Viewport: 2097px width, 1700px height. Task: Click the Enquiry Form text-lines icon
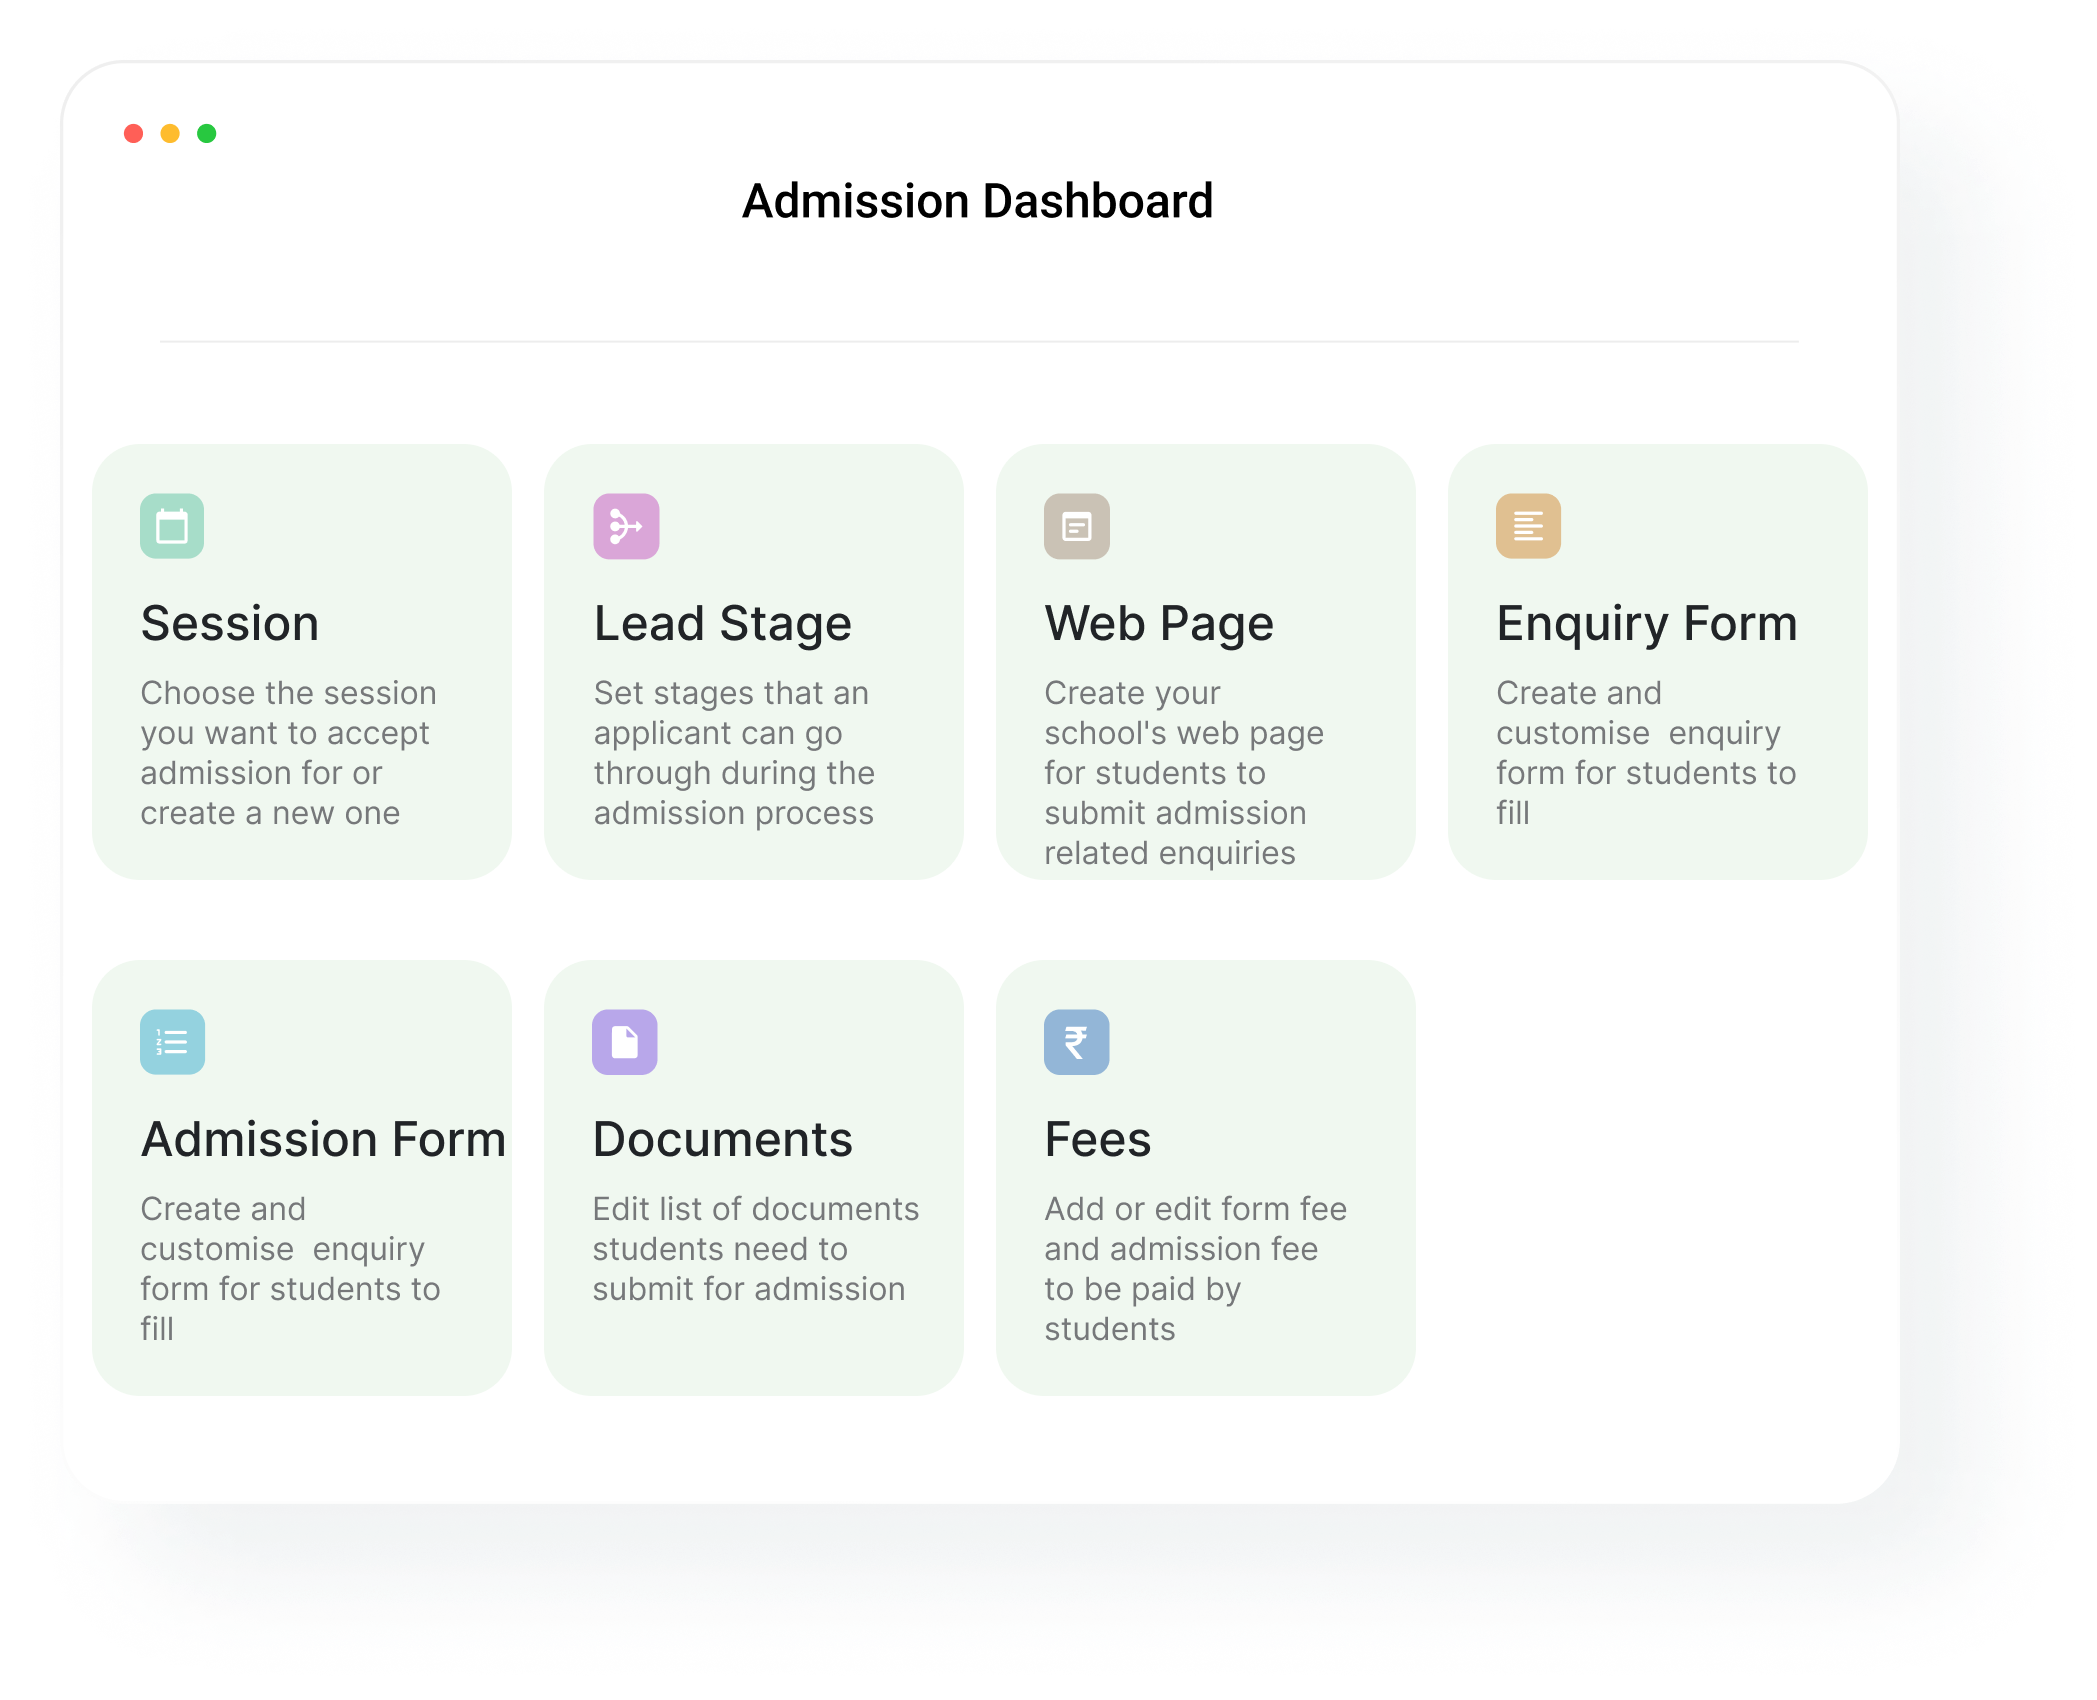[x=1528, y=526]
